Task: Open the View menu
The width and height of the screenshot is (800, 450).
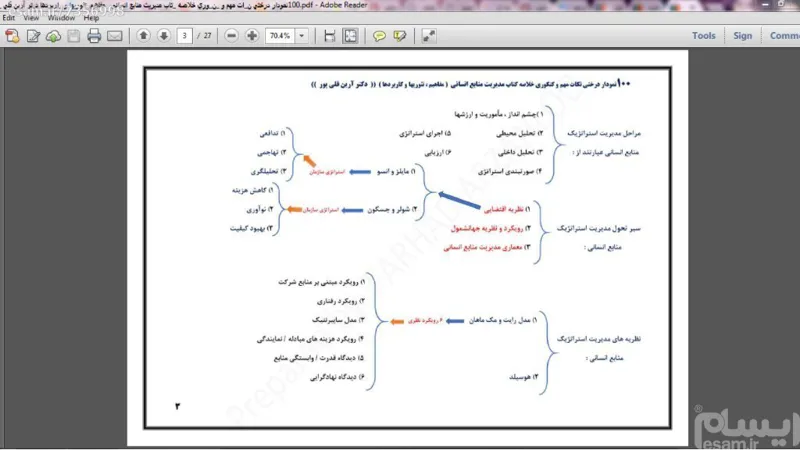Action: pyautogui.click(x=31, y=18)
